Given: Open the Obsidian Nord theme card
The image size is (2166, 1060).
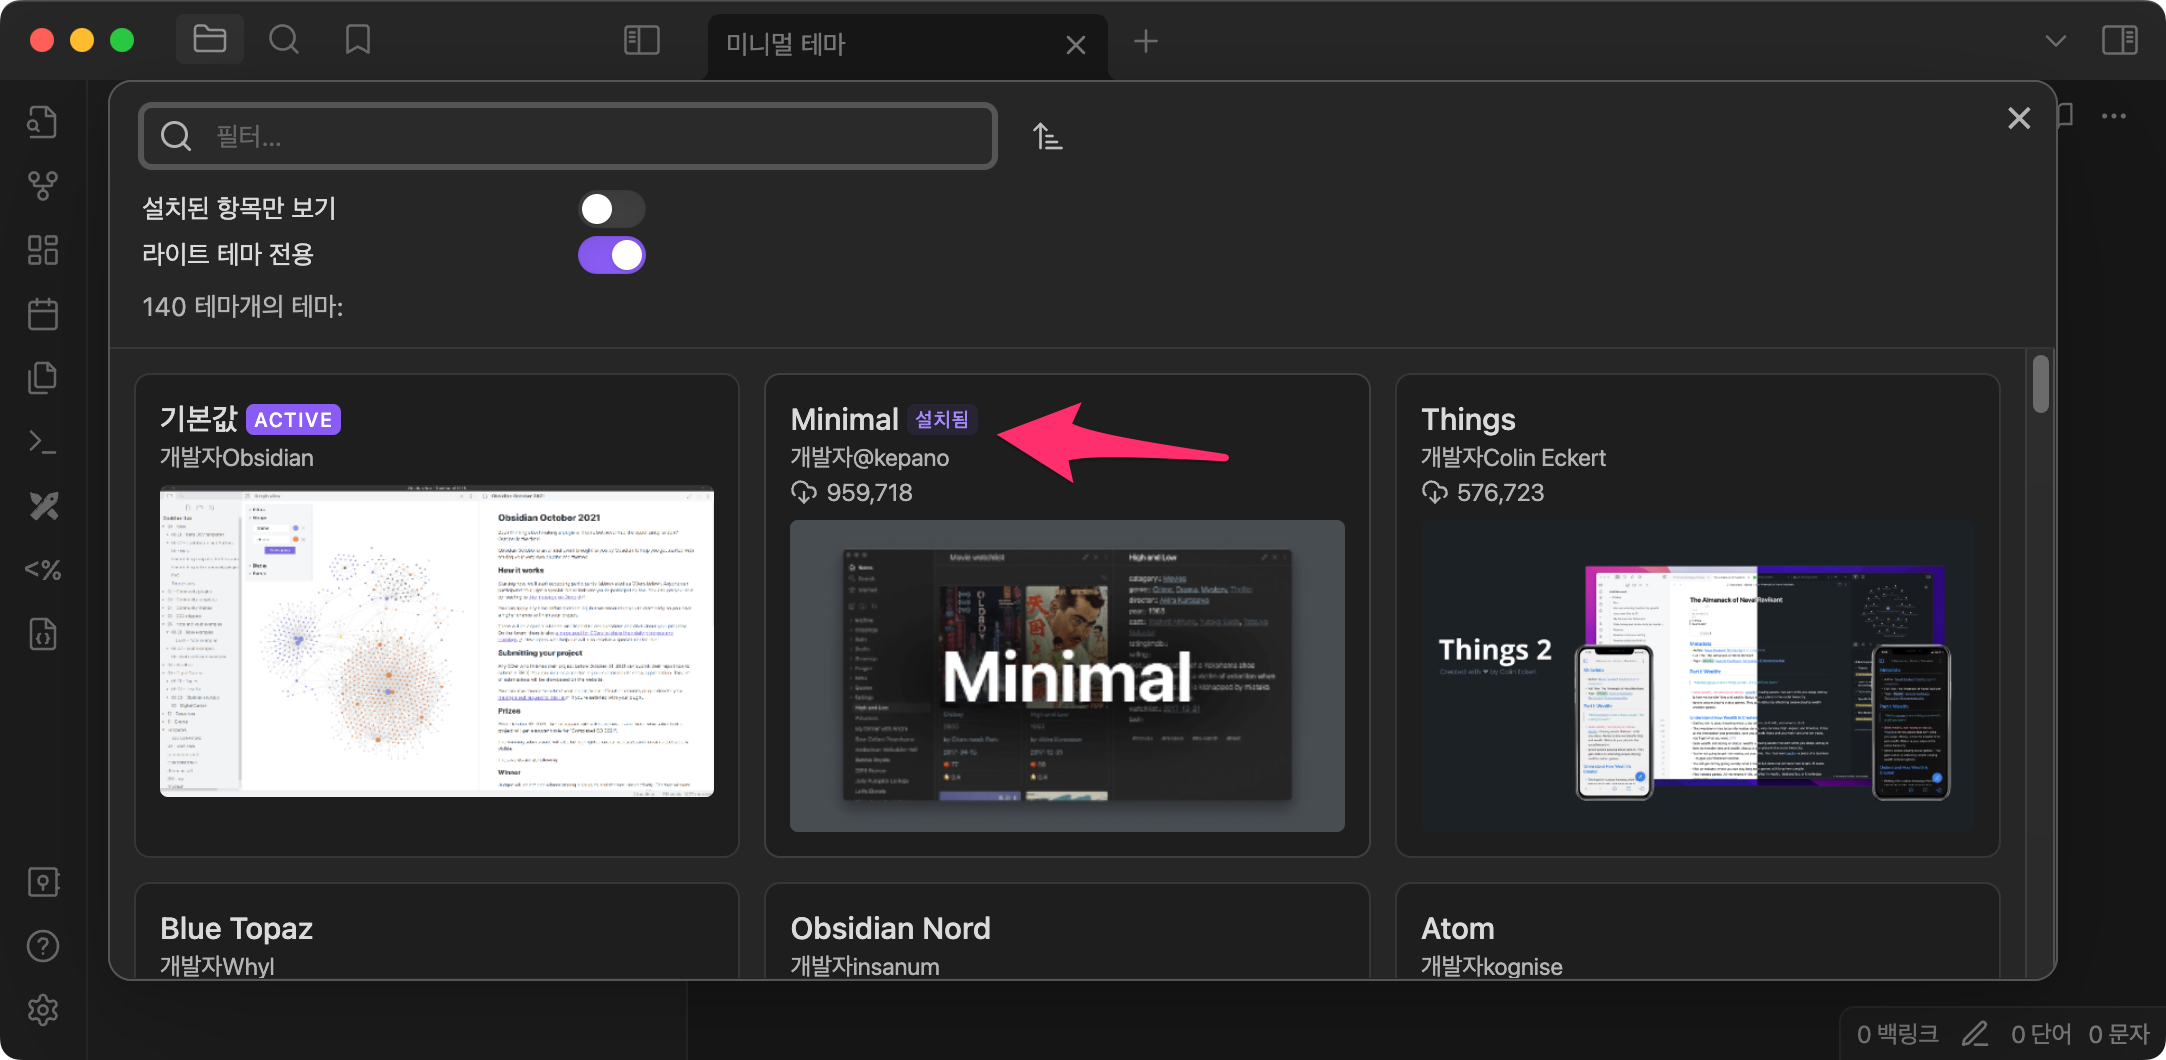Looking at the screenshot, I should pyautogui.click(x=1067, y=932).
